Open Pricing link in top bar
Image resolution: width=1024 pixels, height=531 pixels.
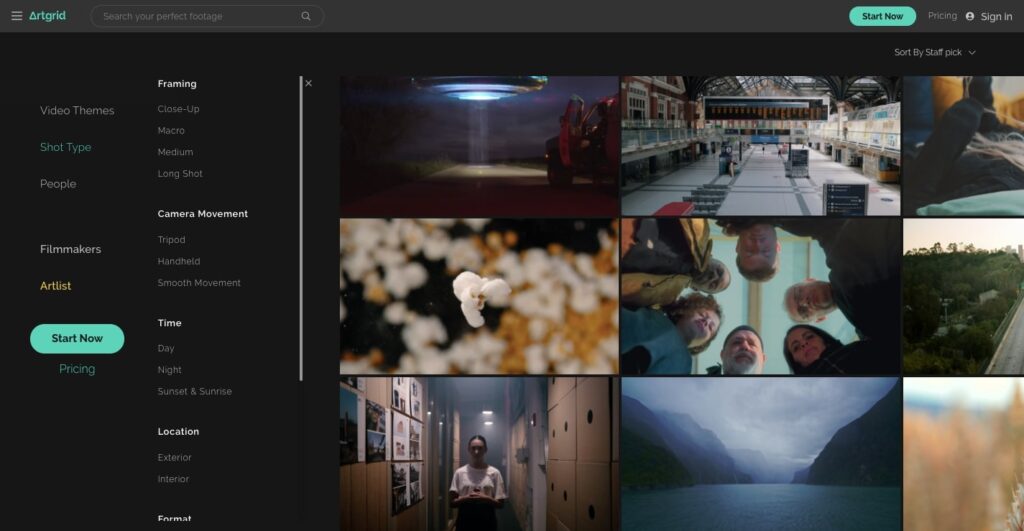pos(942,16)
